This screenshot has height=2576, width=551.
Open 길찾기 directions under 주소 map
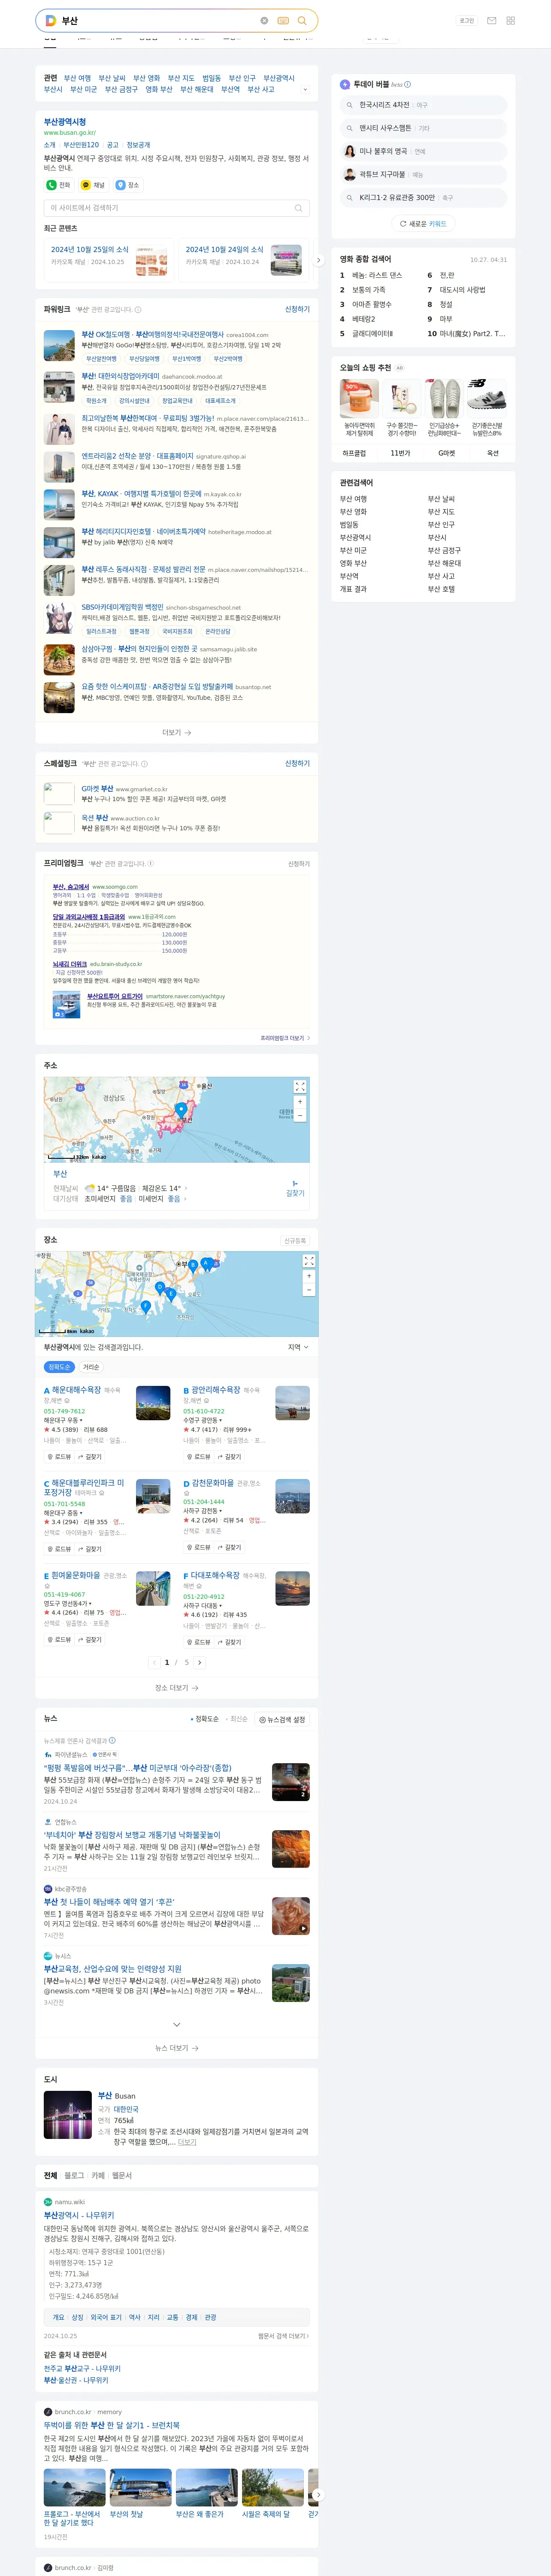click(x=295, y=1188)
